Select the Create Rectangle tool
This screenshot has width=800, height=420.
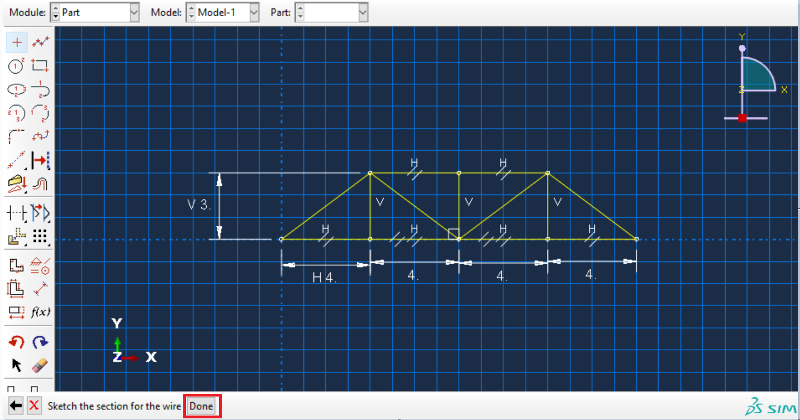[x=40, y=66]
